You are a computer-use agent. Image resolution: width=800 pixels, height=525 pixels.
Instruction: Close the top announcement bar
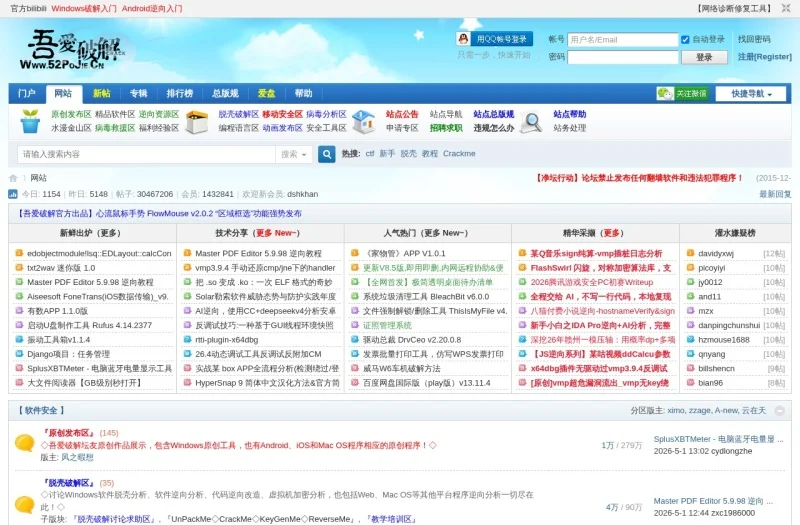[786, 8]
